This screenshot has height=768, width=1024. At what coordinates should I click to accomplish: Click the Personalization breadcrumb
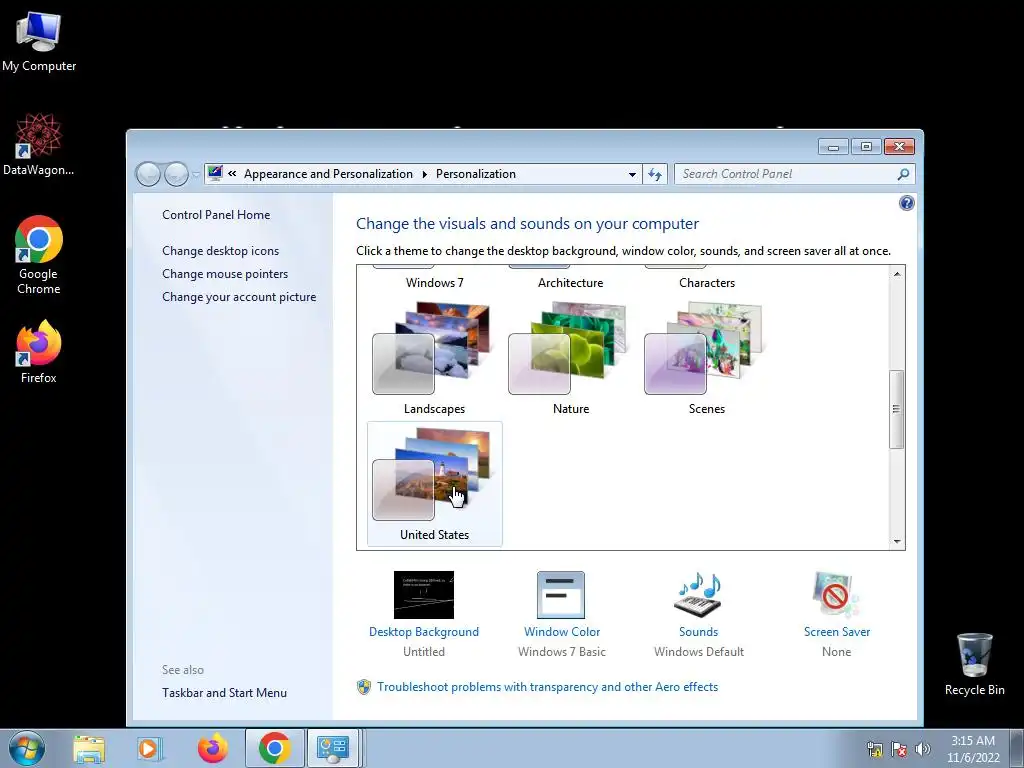tap(475, 174)
